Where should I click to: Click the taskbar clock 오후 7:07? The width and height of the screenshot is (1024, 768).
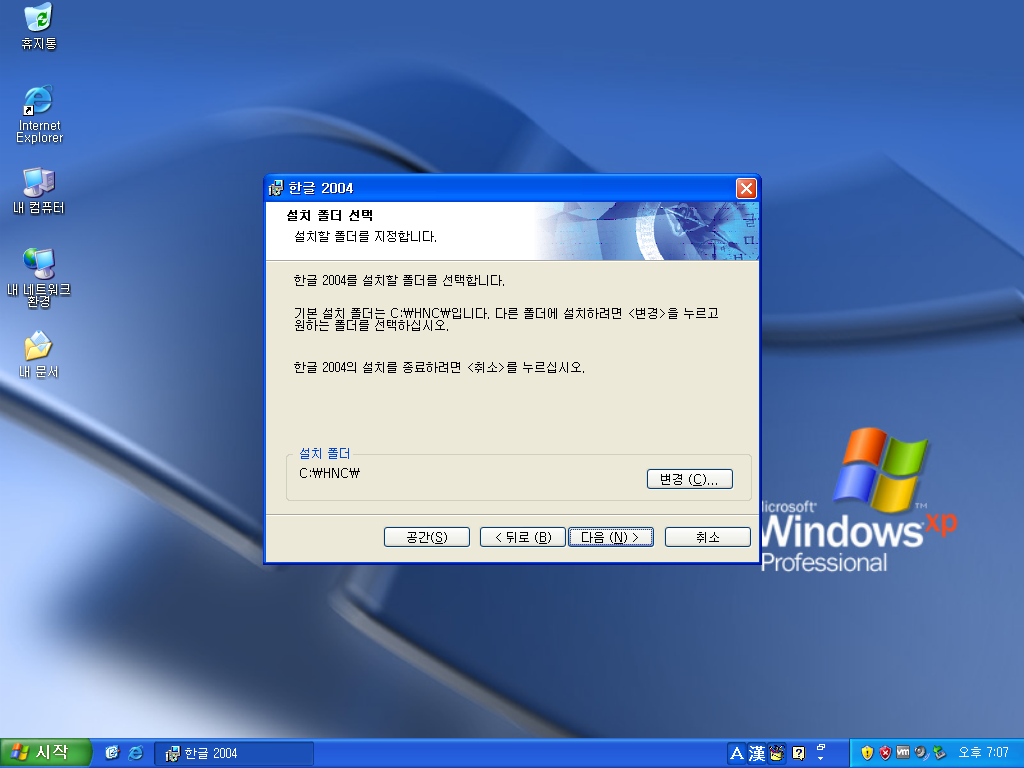click(984, 753)
